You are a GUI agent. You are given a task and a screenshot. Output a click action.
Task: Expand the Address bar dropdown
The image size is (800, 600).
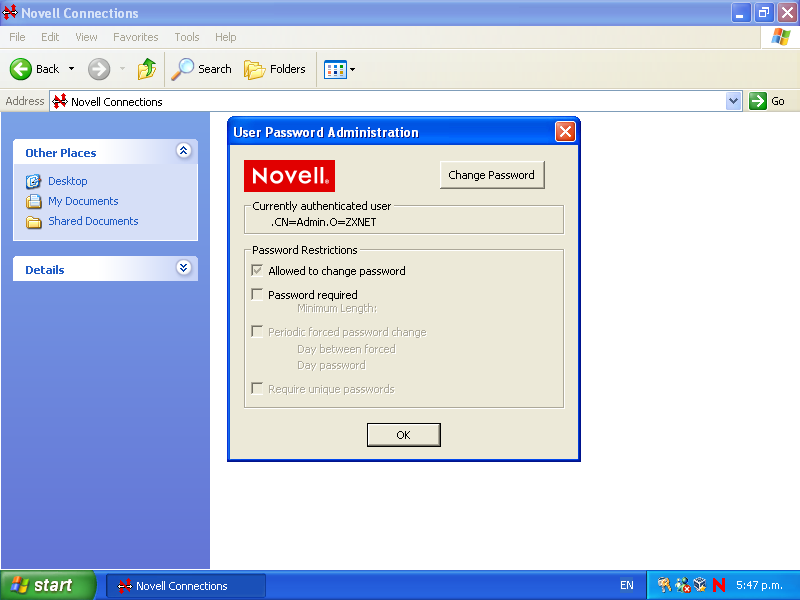[x=733, y=101]
